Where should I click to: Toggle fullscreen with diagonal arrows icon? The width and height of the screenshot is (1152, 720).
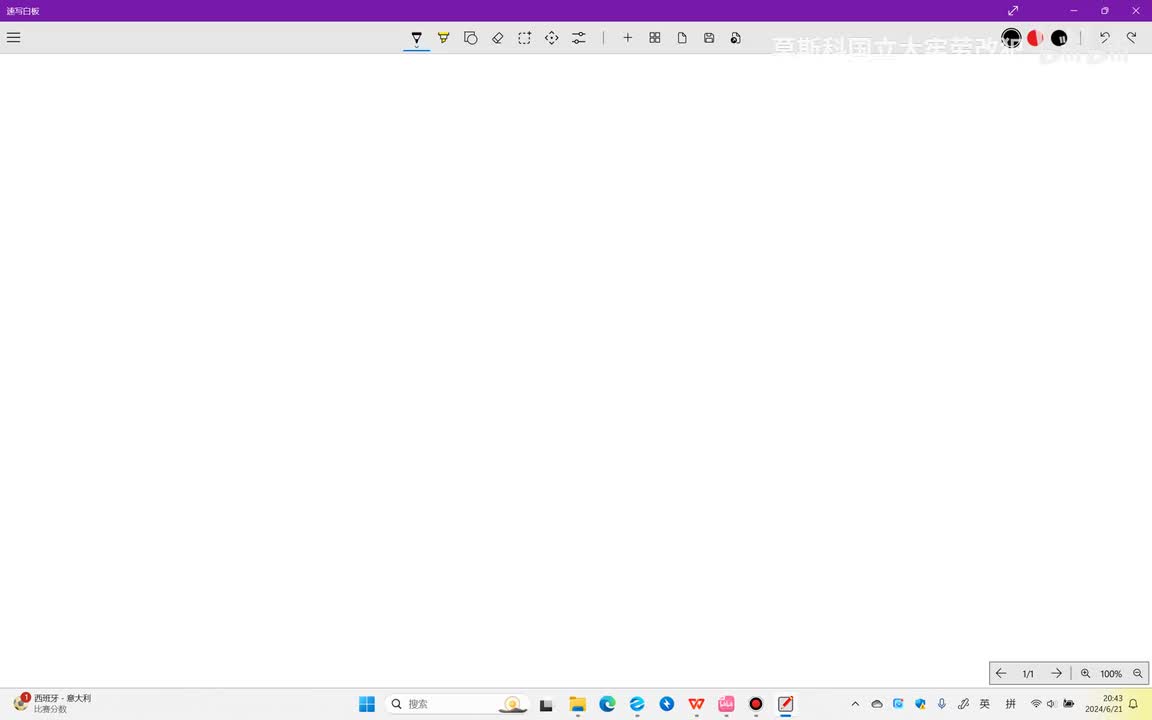click(1013, 10)
